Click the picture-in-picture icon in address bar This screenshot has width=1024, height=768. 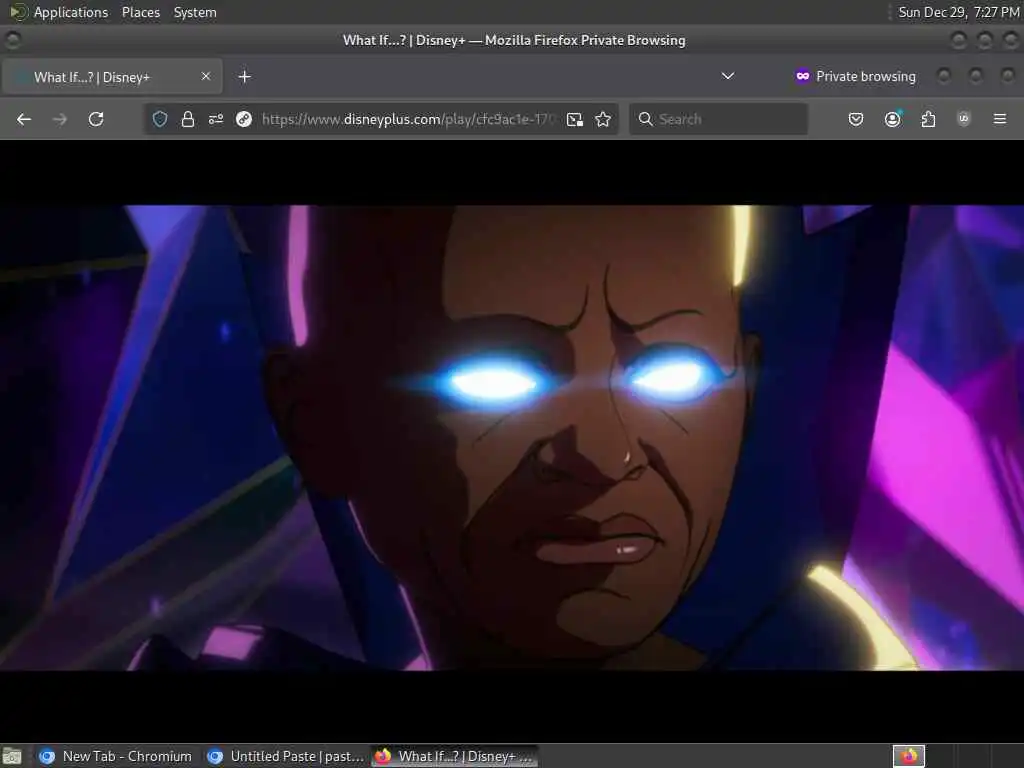(x=575, y=119)
